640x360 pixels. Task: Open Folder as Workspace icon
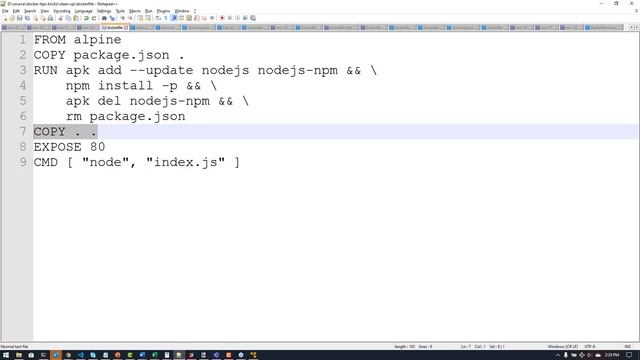[x=204, y=18]
